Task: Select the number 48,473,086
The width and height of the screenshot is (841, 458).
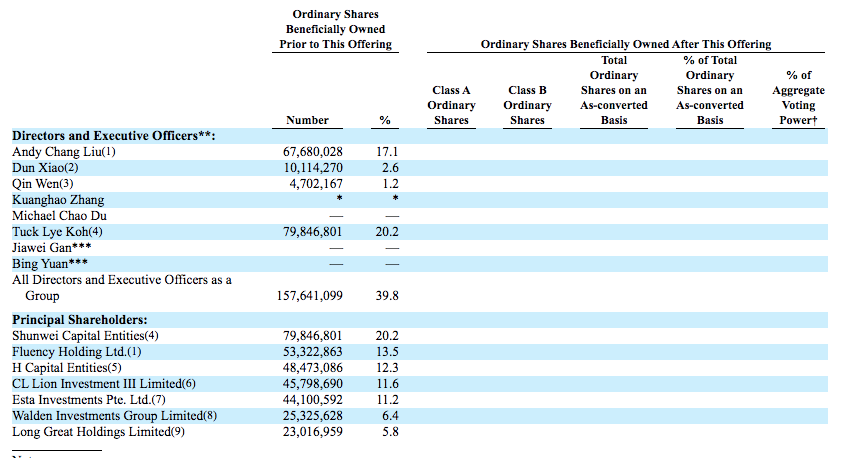Action: coord(313,368)
